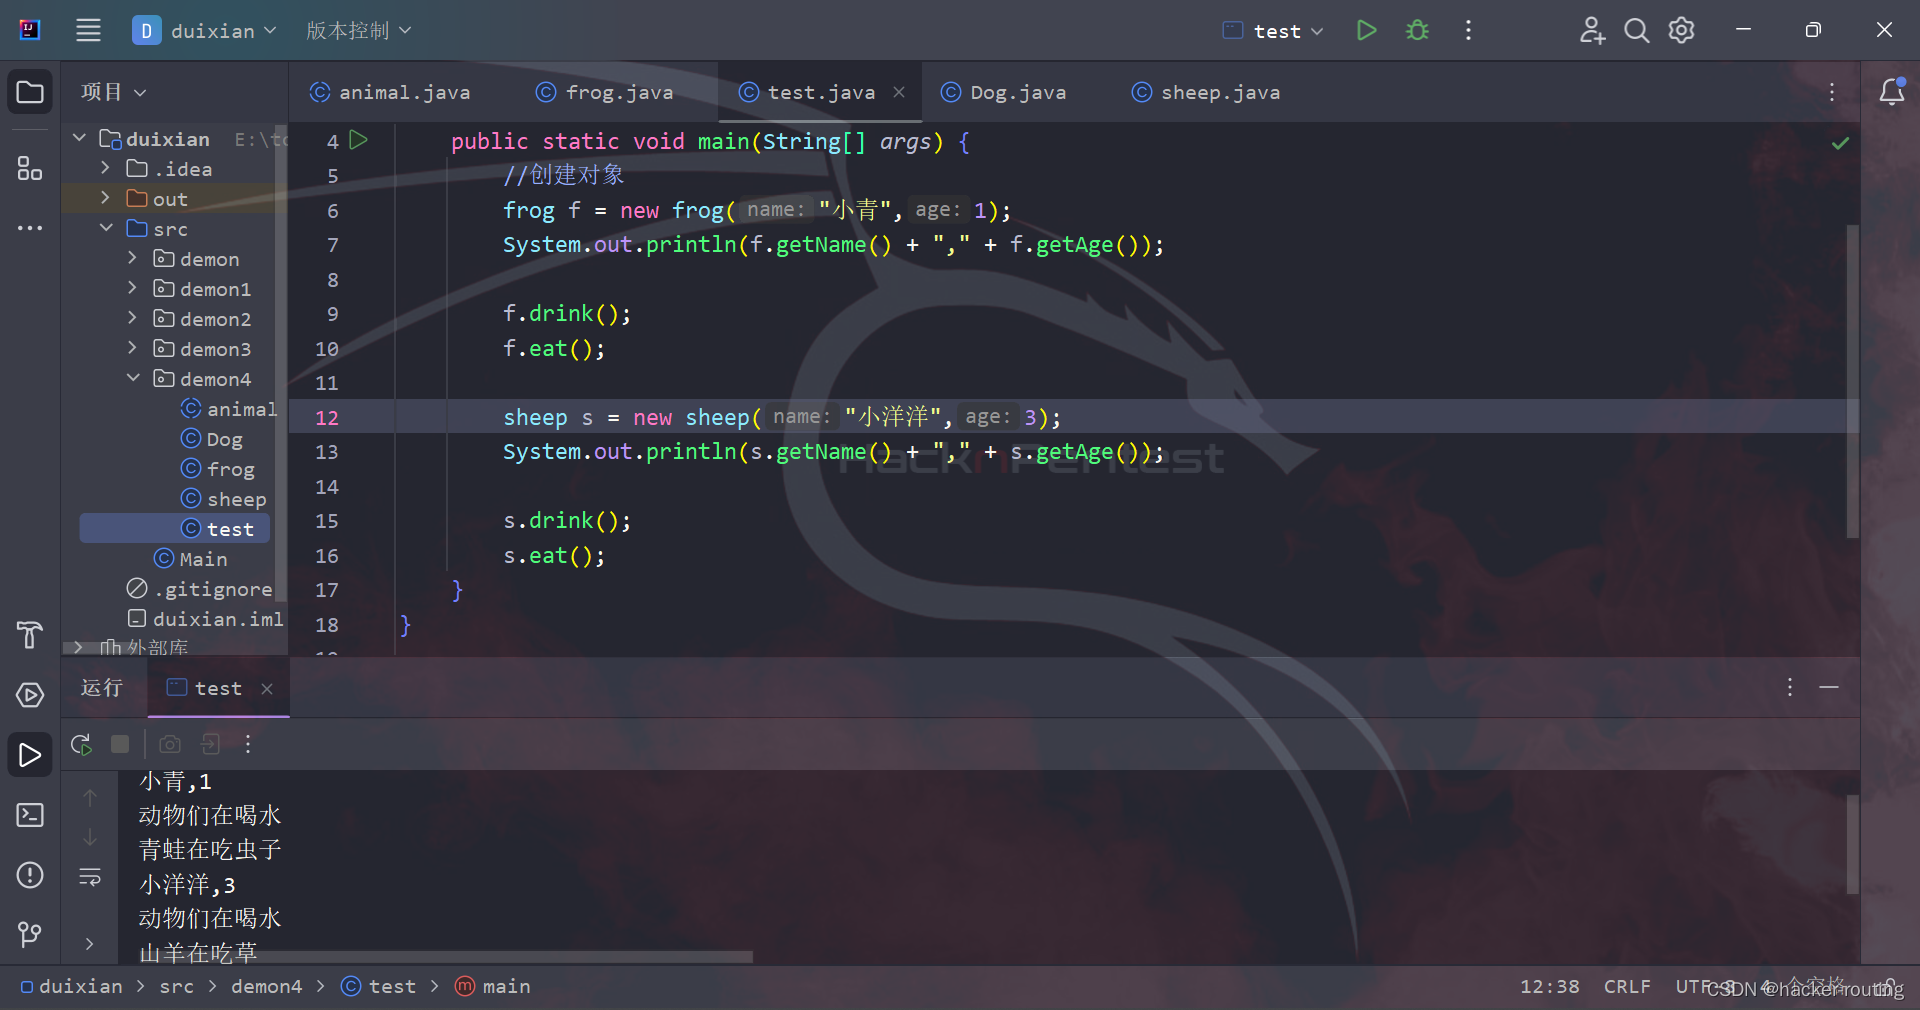Rerun test with the rerun icon
Viewport: 1920px width, 1010px height.
(81, 744)
